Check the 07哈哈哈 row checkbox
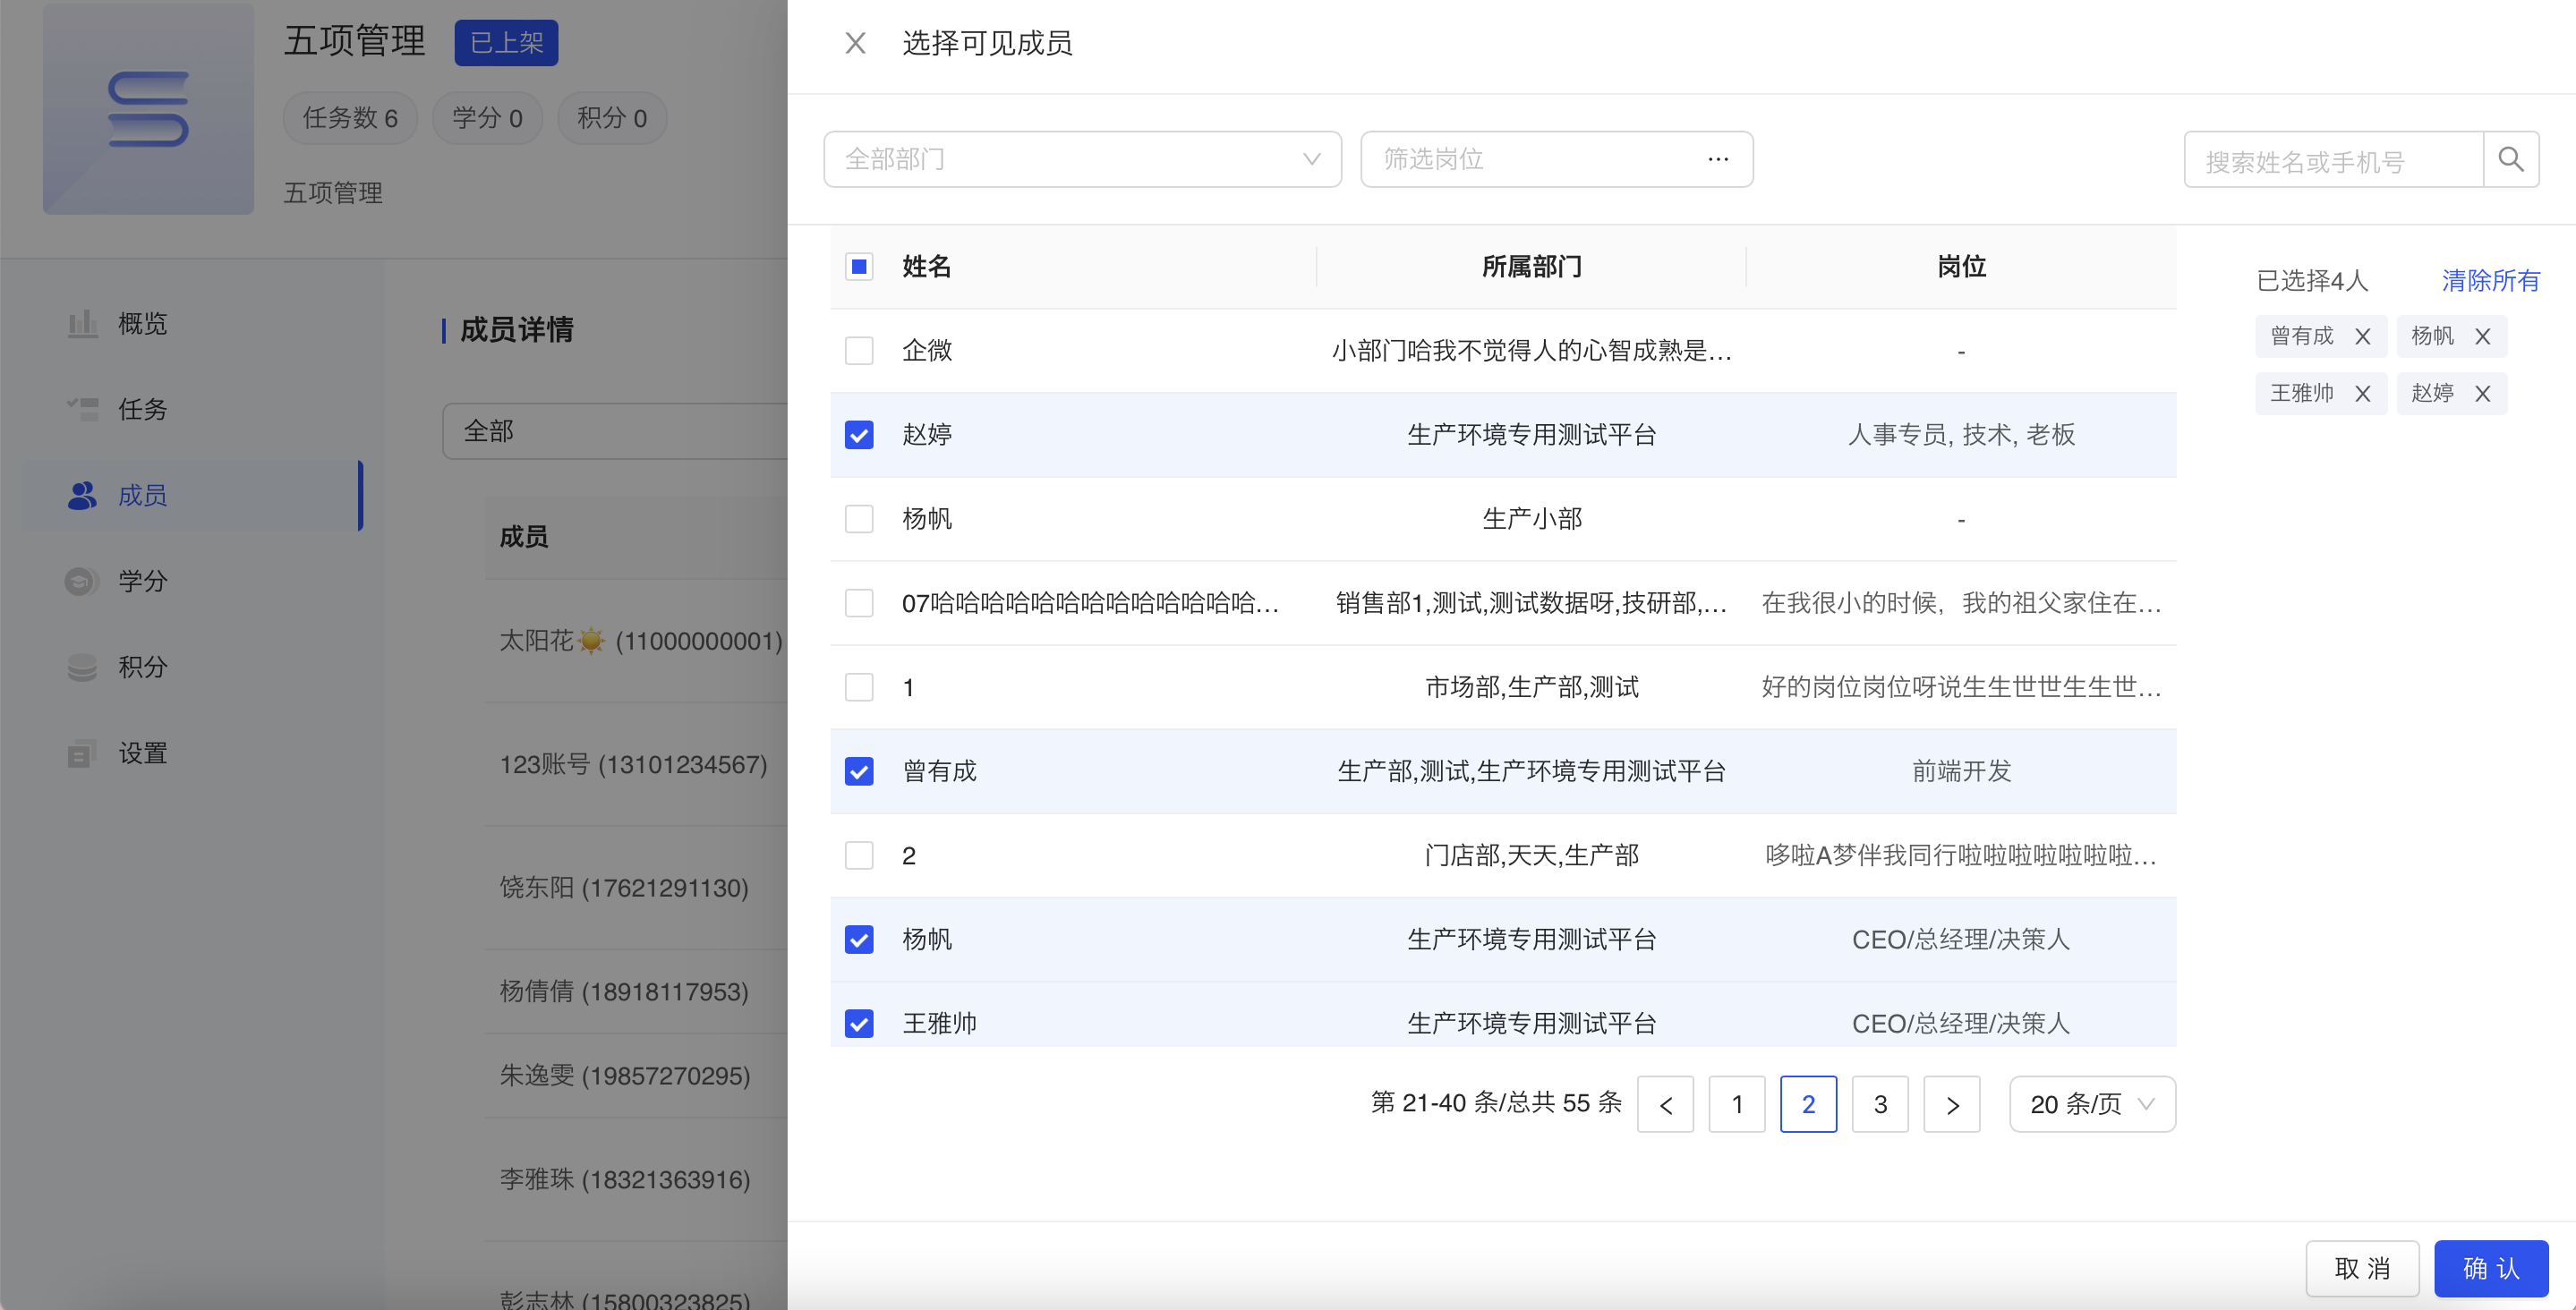The image size is (2576, 1310). click(x=859, y=603)
